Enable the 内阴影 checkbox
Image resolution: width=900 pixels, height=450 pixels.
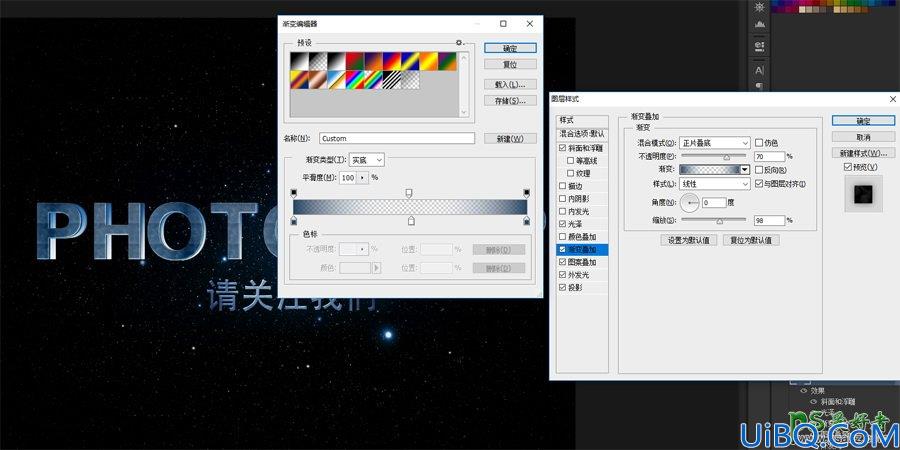point(562,199)
